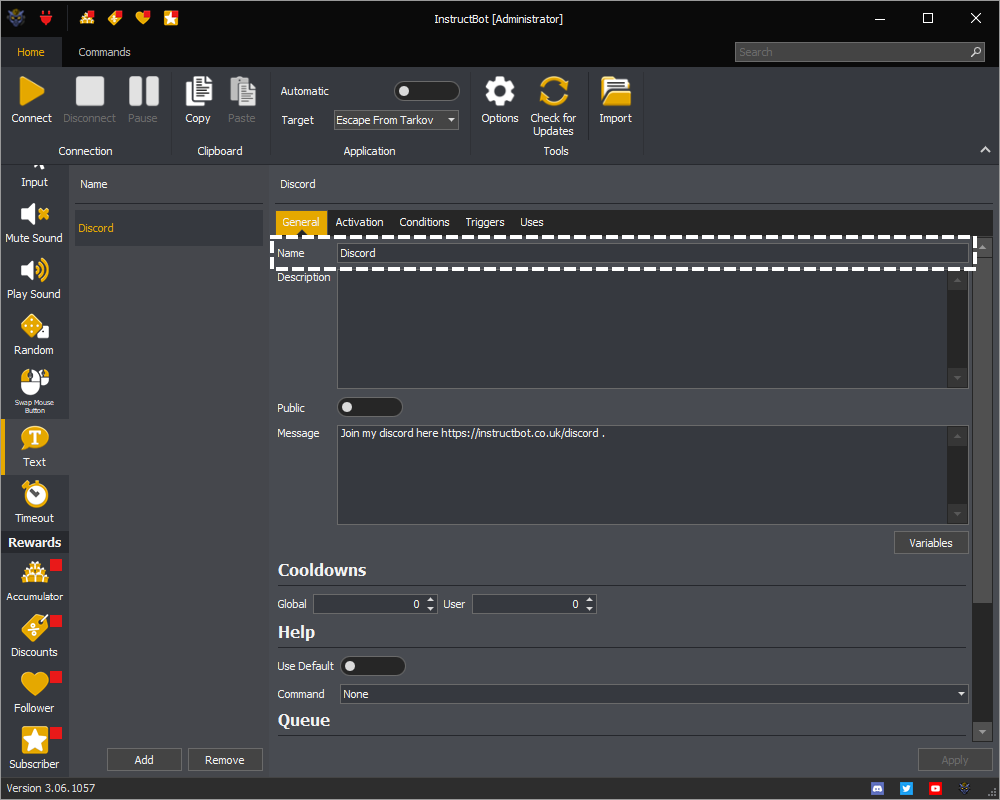Open the Discord link in status bar
1000x800 pixels.
[x=878, y=788]
